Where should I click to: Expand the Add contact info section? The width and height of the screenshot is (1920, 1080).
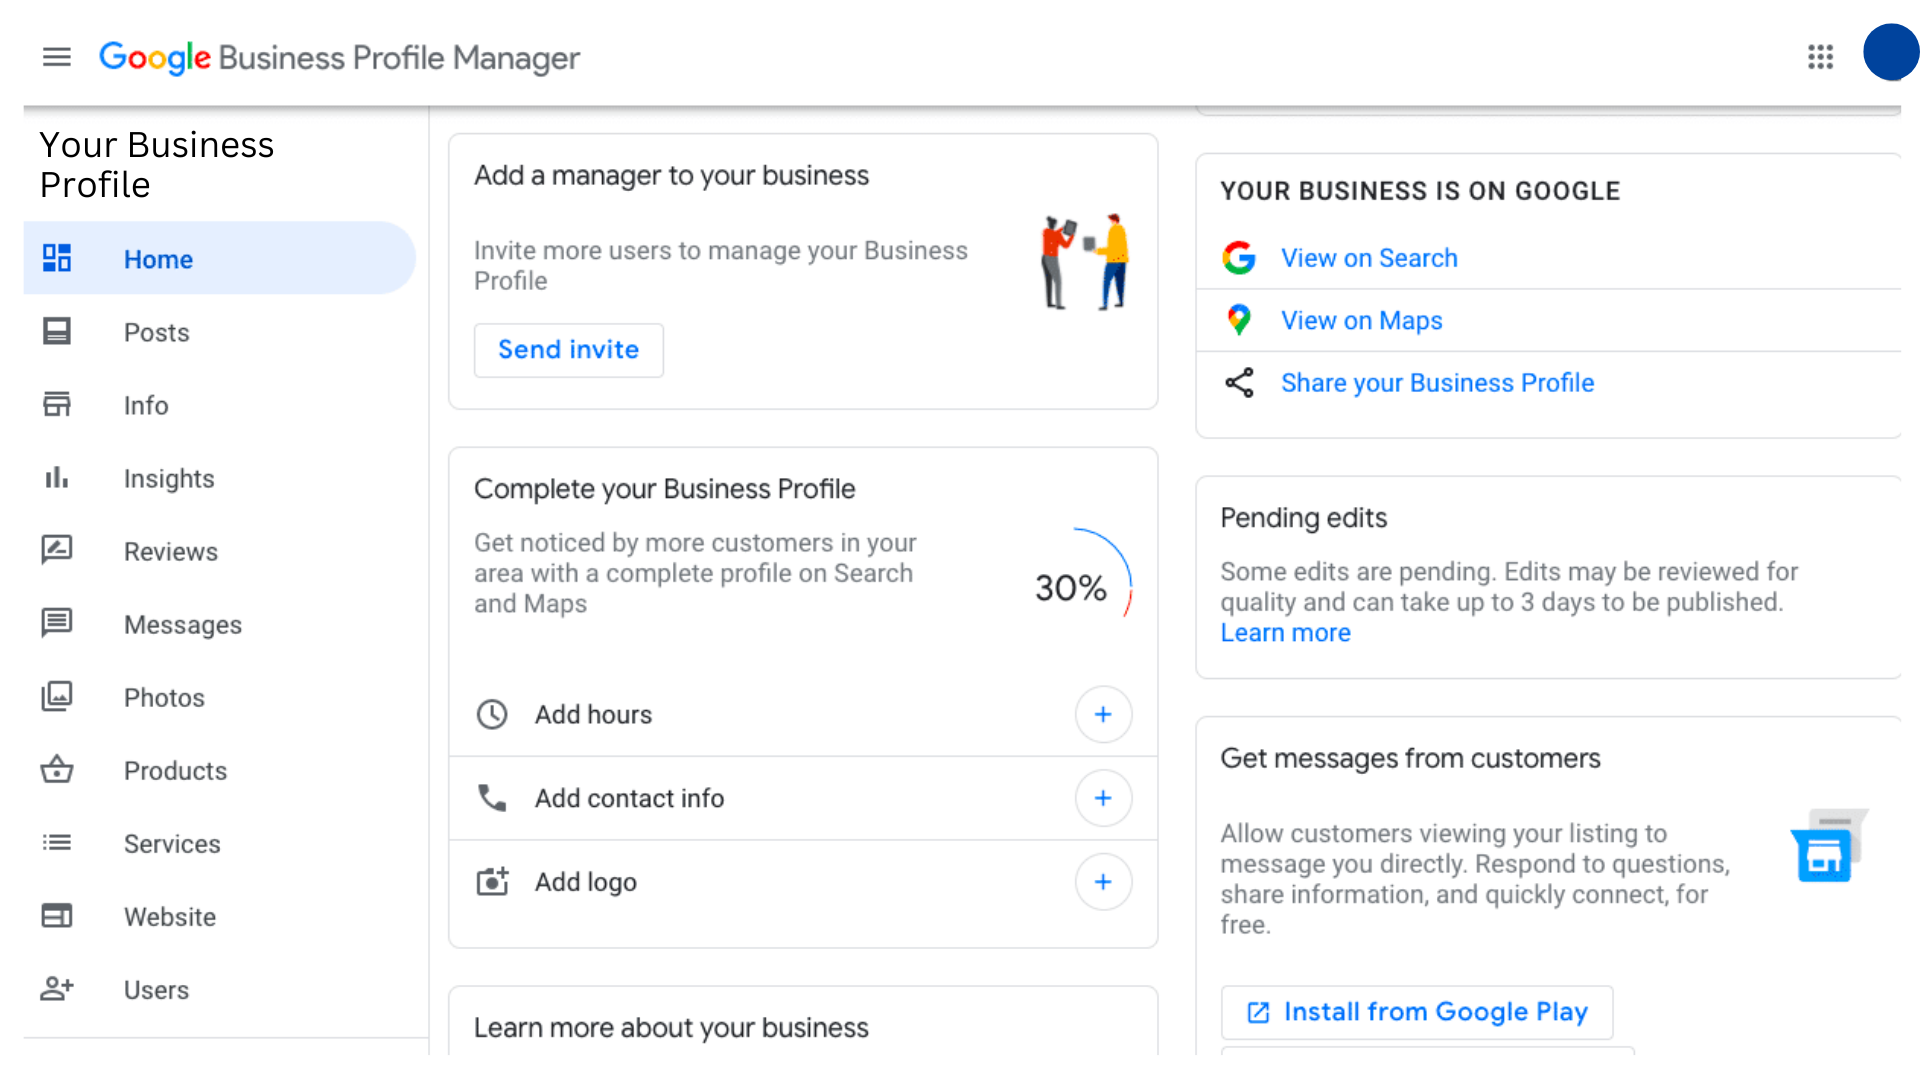[x=1102, y=798]
